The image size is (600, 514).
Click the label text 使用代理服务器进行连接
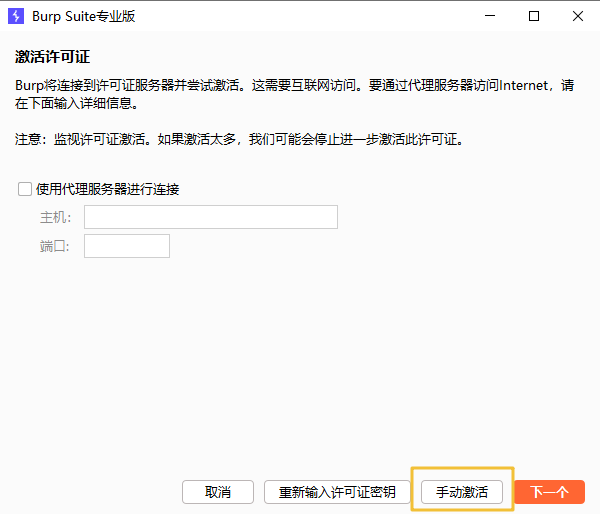point(108,189)
